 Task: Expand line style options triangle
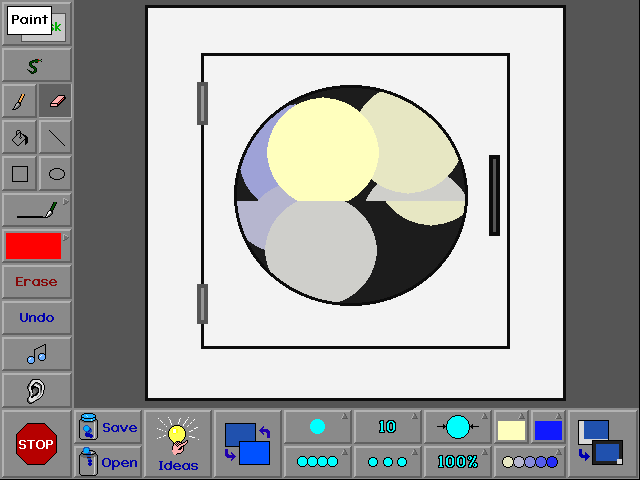click(66, 202)
